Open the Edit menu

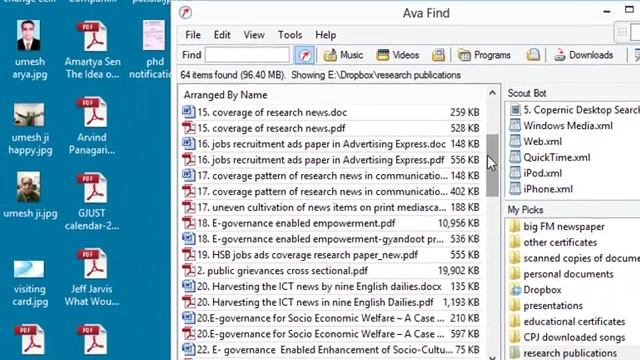pos(222,35)
